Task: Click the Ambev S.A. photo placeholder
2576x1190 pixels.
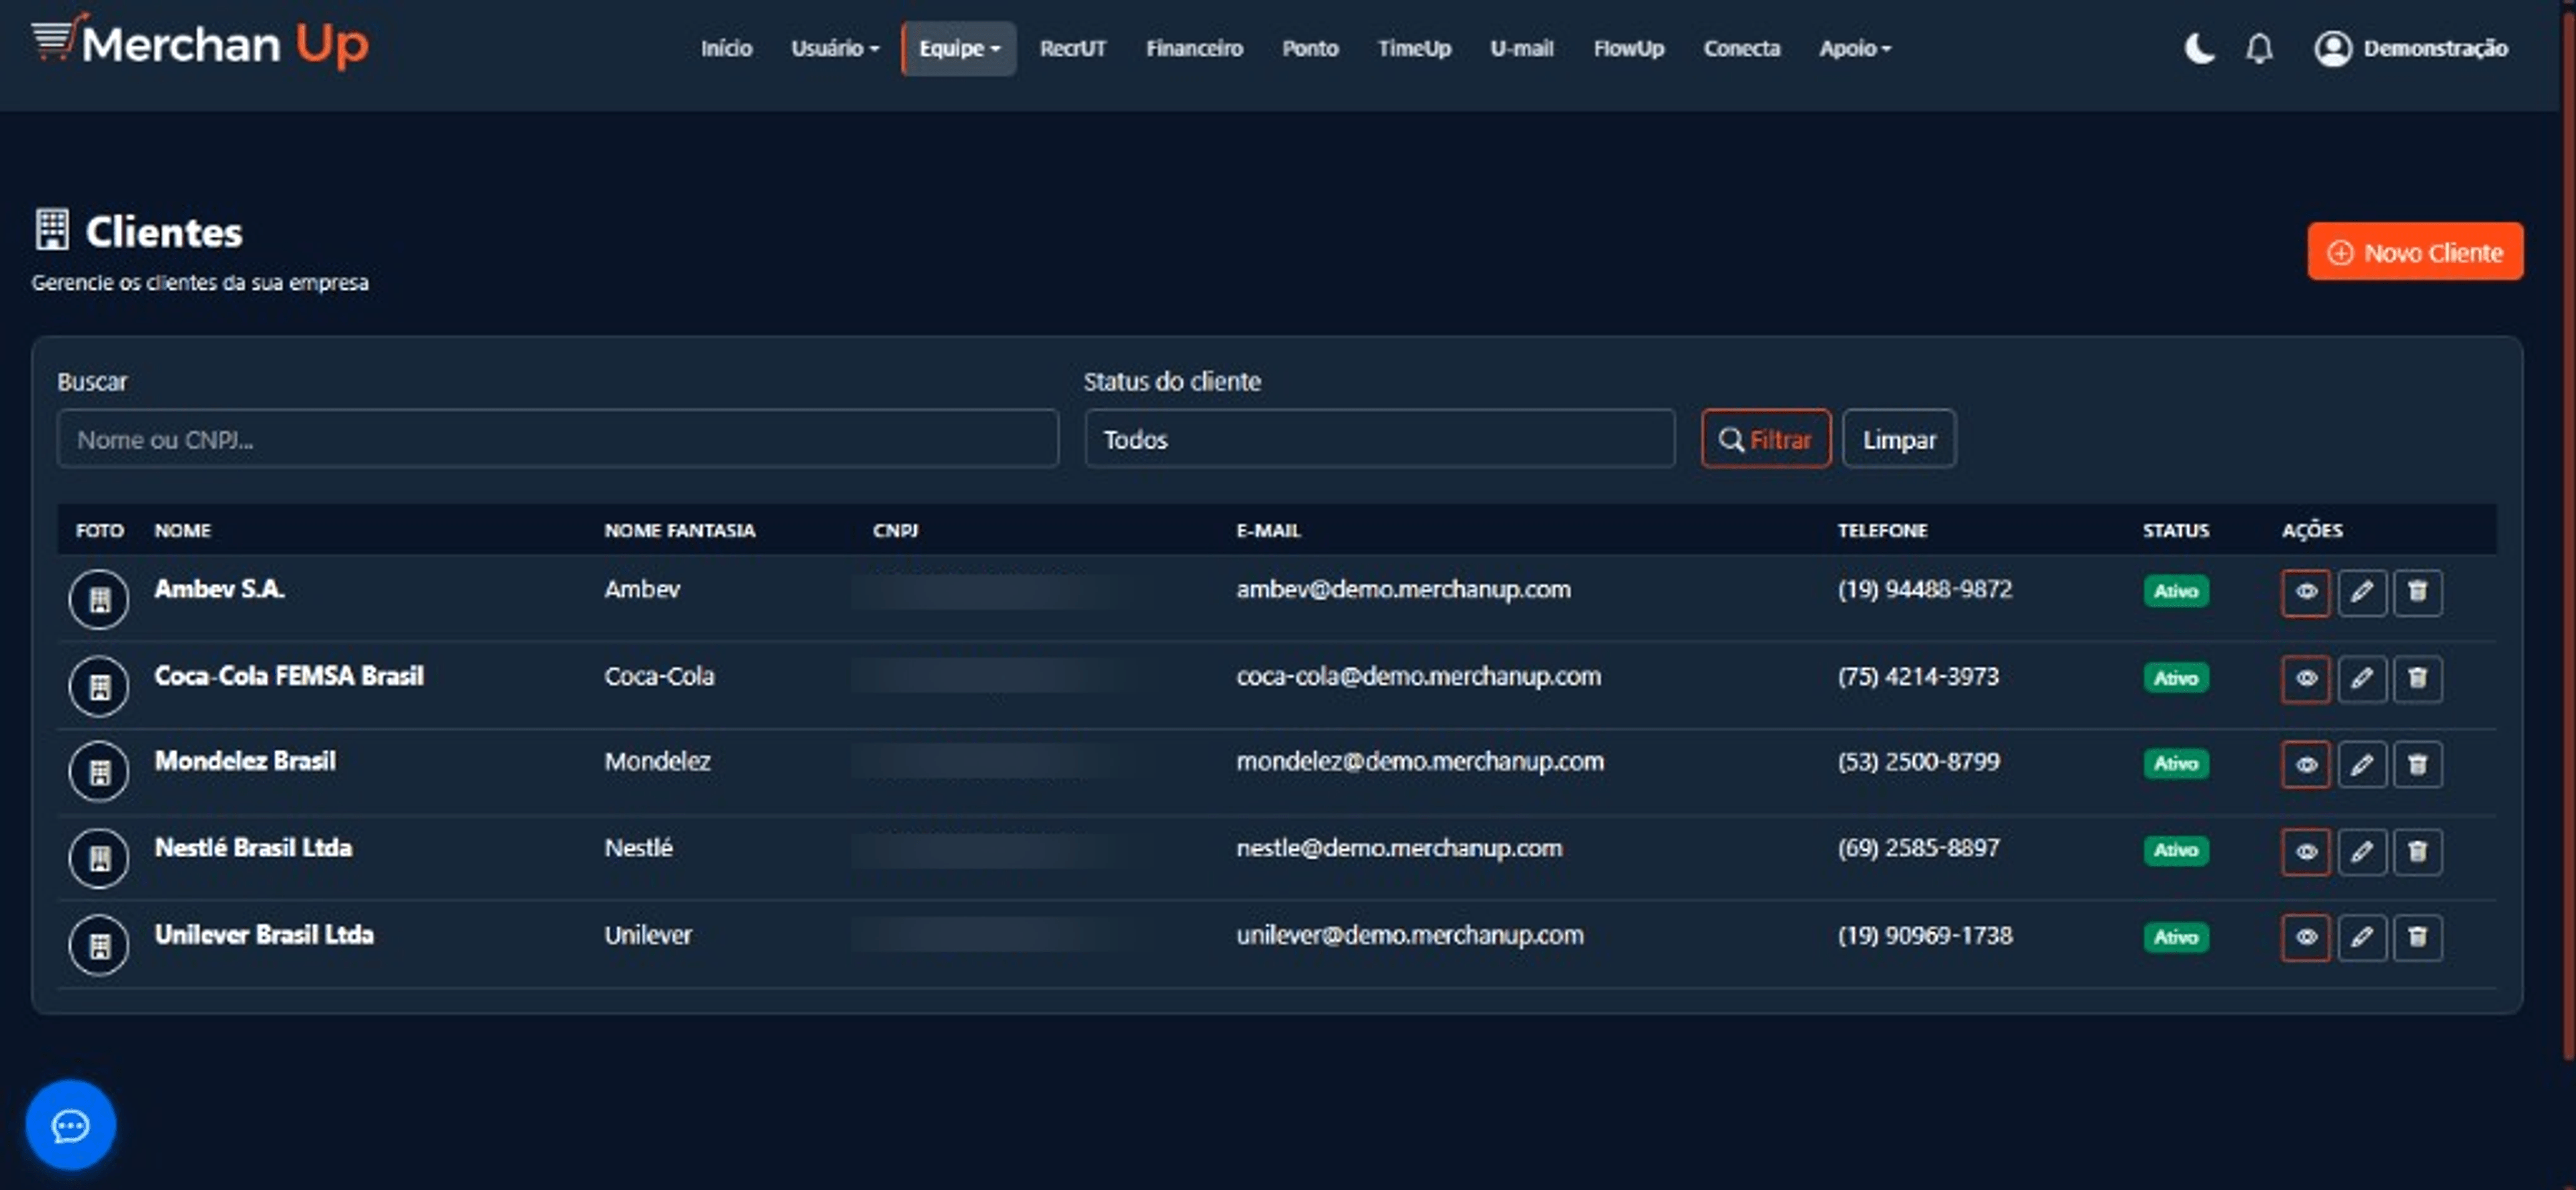Action: coord(99,599)
